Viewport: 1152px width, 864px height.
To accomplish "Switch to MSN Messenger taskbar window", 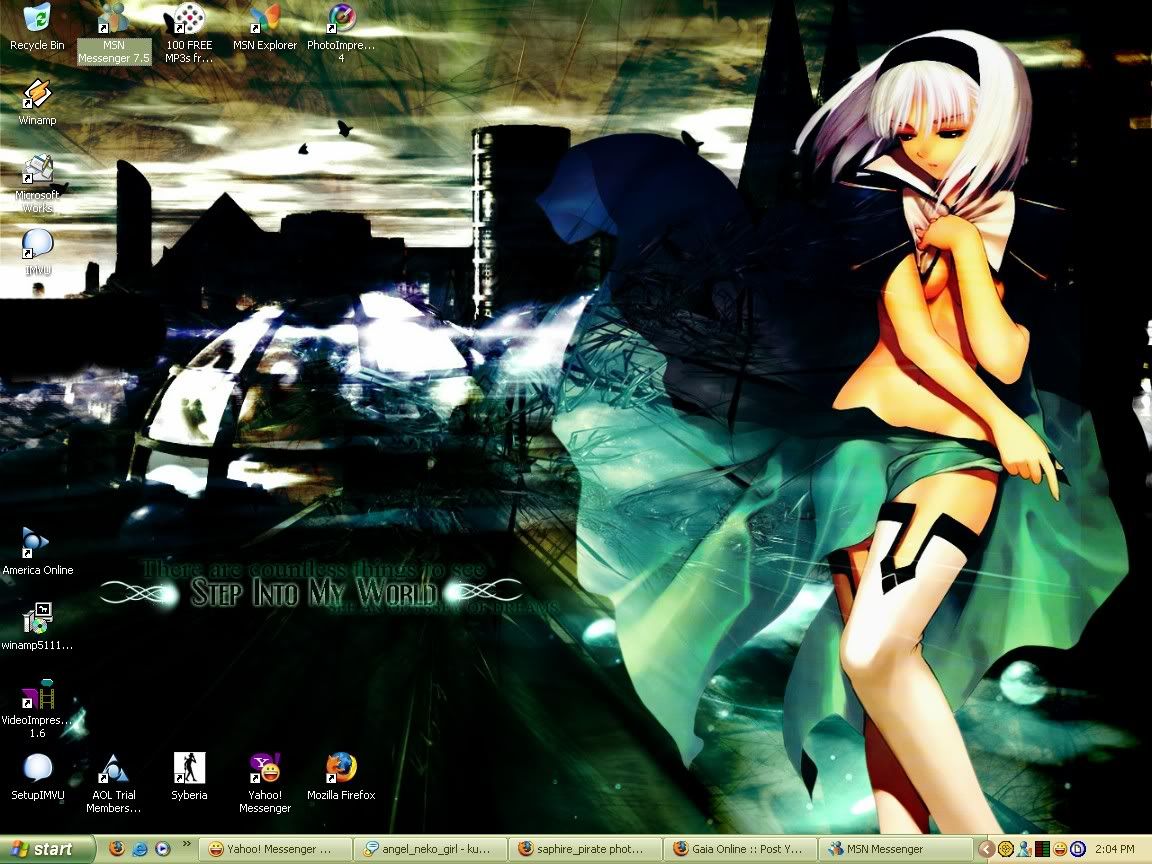I will tap(896, 849).
